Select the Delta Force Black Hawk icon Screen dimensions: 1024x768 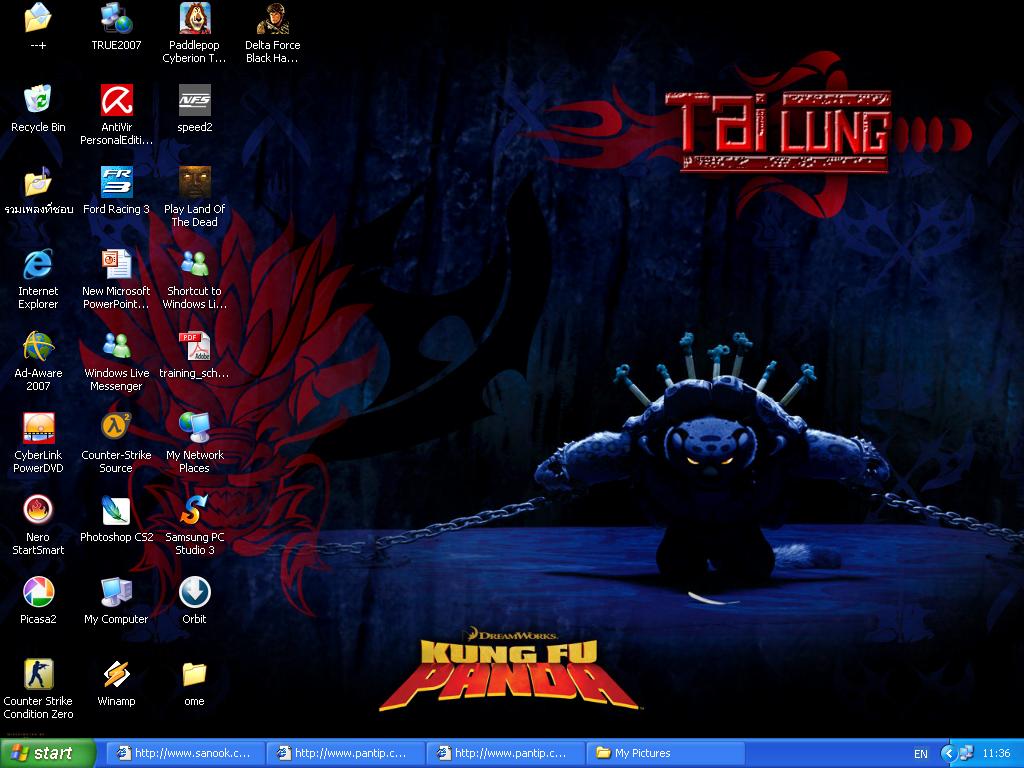[x=272, y=18]
